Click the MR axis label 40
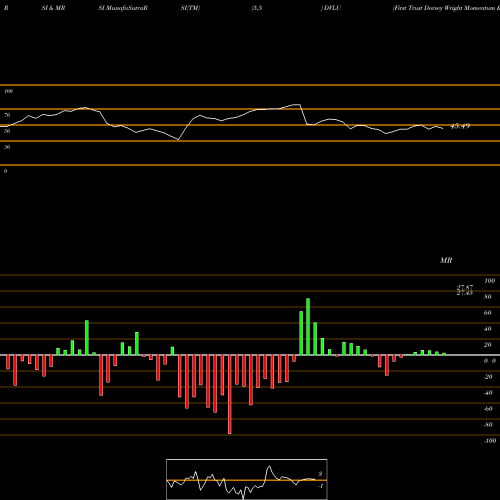Image resolution: width=500 pixels, height=500 pixels. pyautogui.click(x=488, y=329)
